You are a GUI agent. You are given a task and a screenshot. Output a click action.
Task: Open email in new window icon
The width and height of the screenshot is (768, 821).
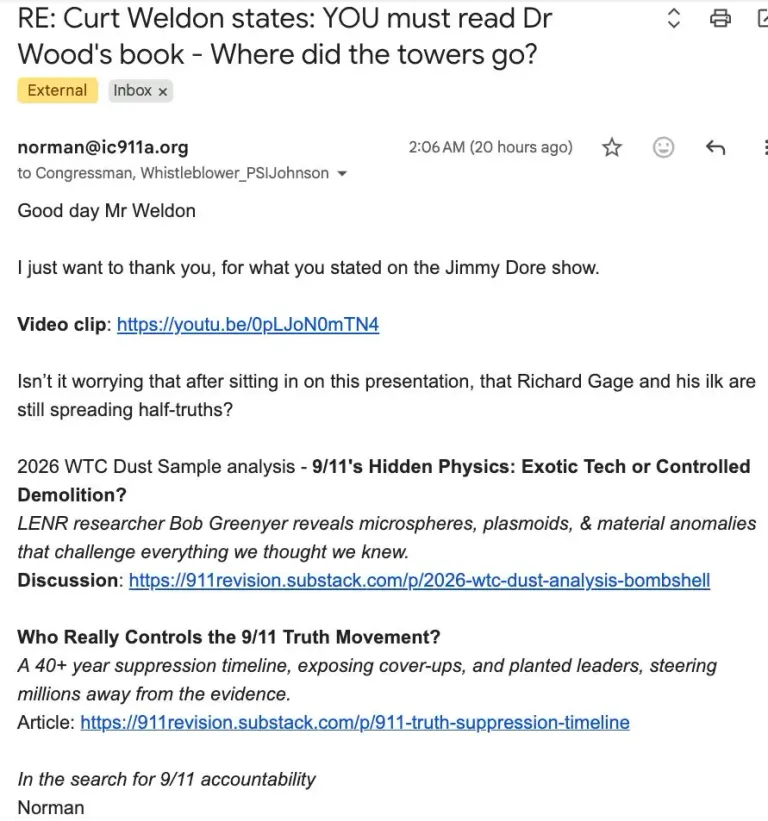[x=763, y=18]
